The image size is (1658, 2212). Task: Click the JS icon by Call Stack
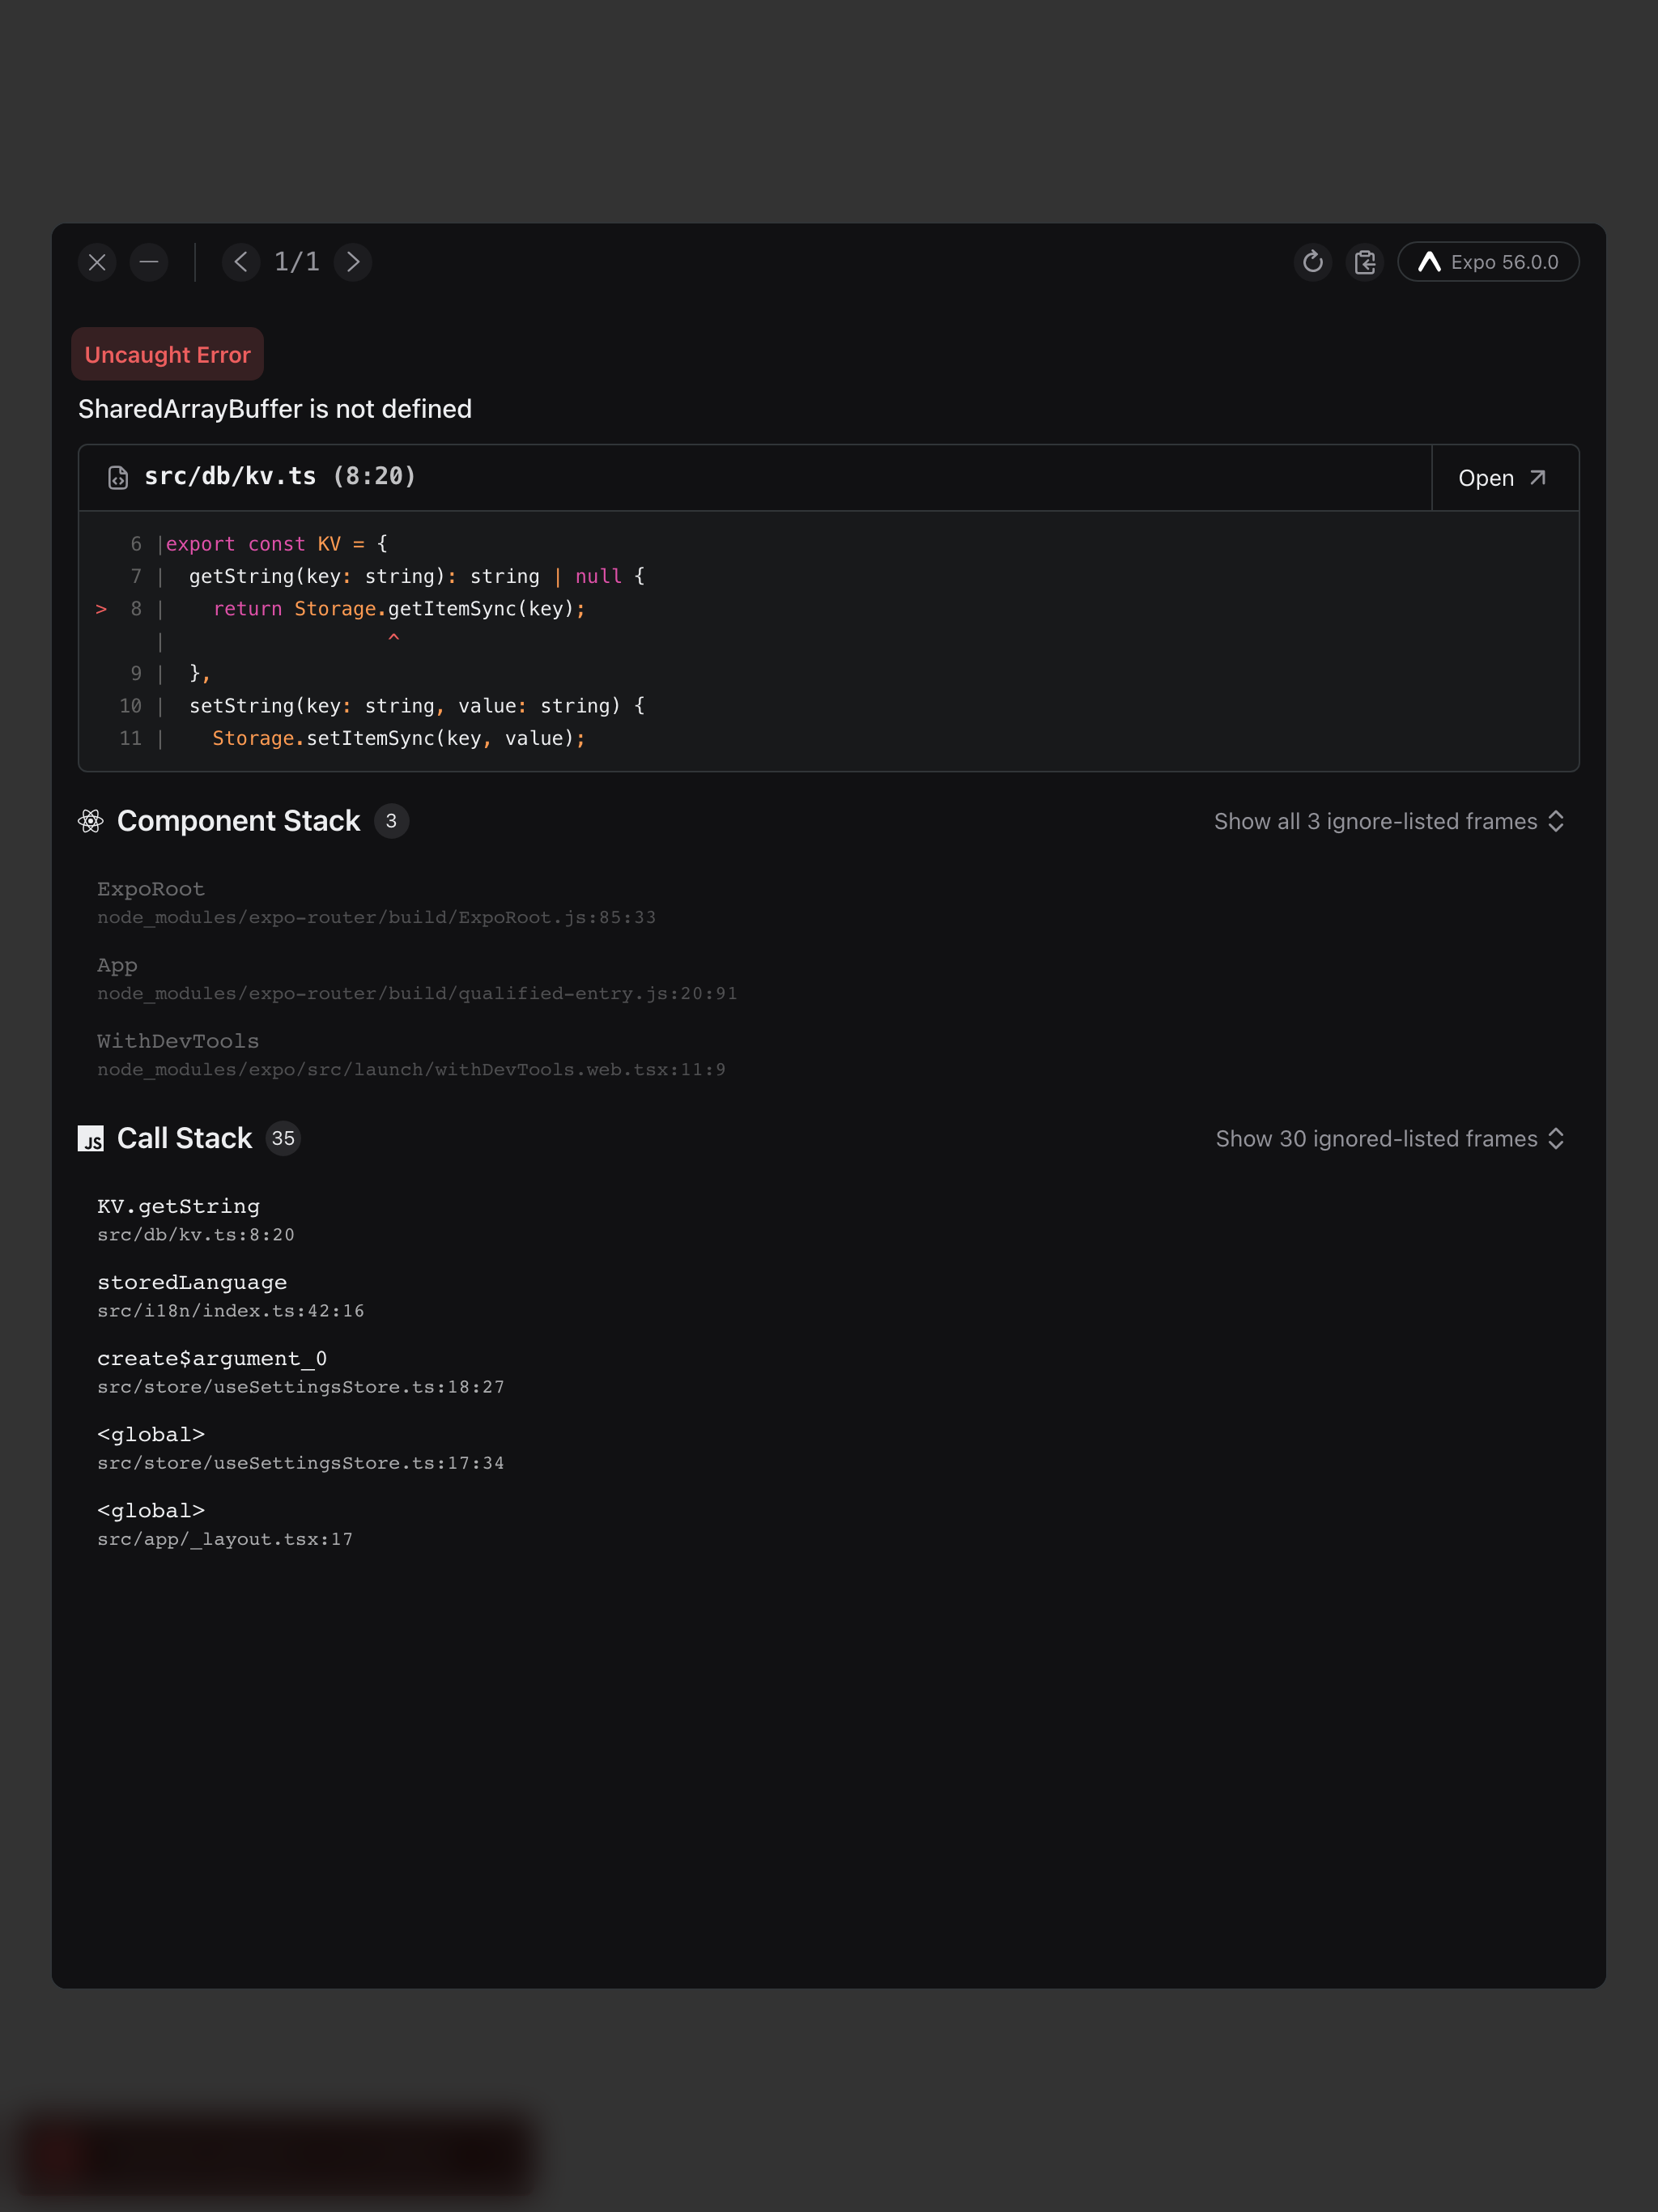91,1138
